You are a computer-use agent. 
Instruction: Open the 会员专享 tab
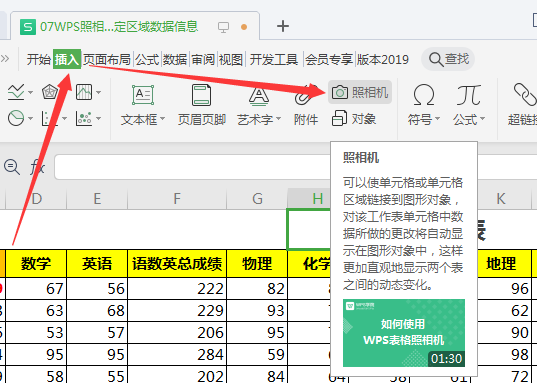[329, 59]
